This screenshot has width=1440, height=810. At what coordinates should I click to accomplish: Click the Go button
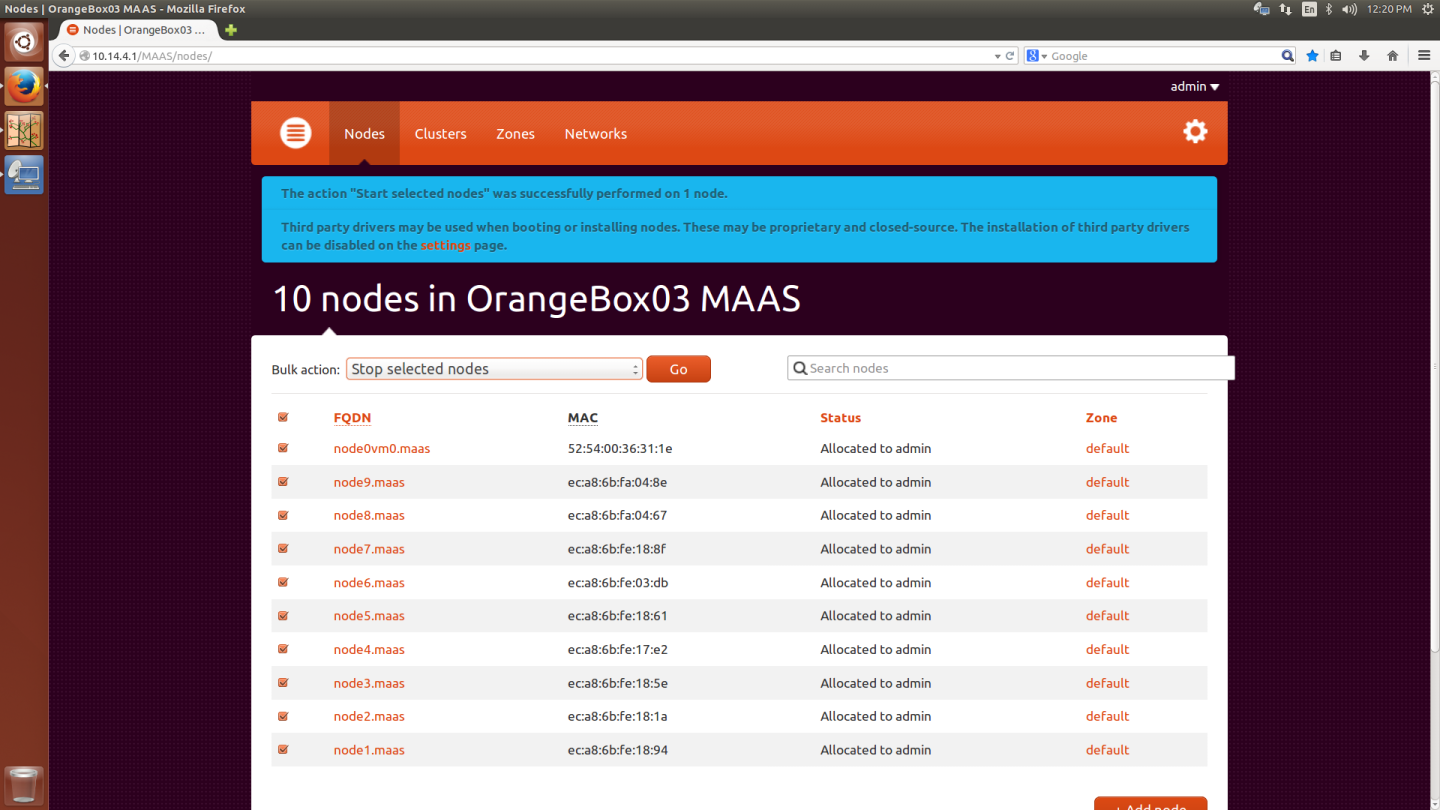678,369
